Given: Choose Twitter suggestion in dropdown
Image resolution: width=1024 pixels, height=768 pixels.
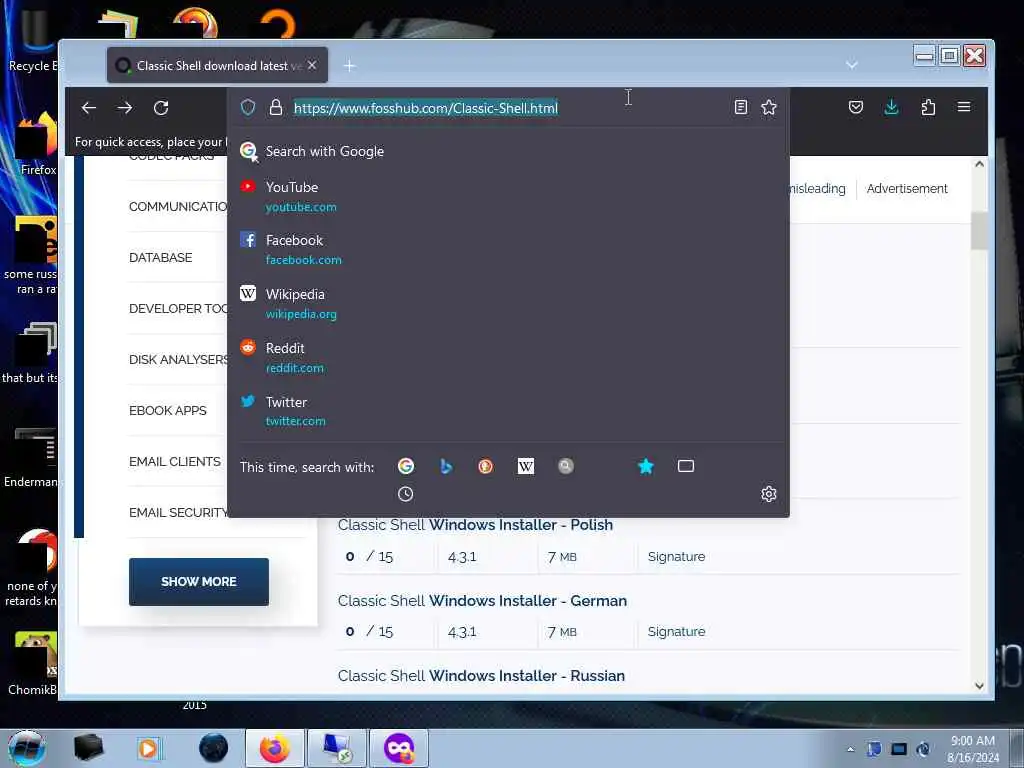Looking at the screenshot, I should pyautogui.click(x=508, y=411).
